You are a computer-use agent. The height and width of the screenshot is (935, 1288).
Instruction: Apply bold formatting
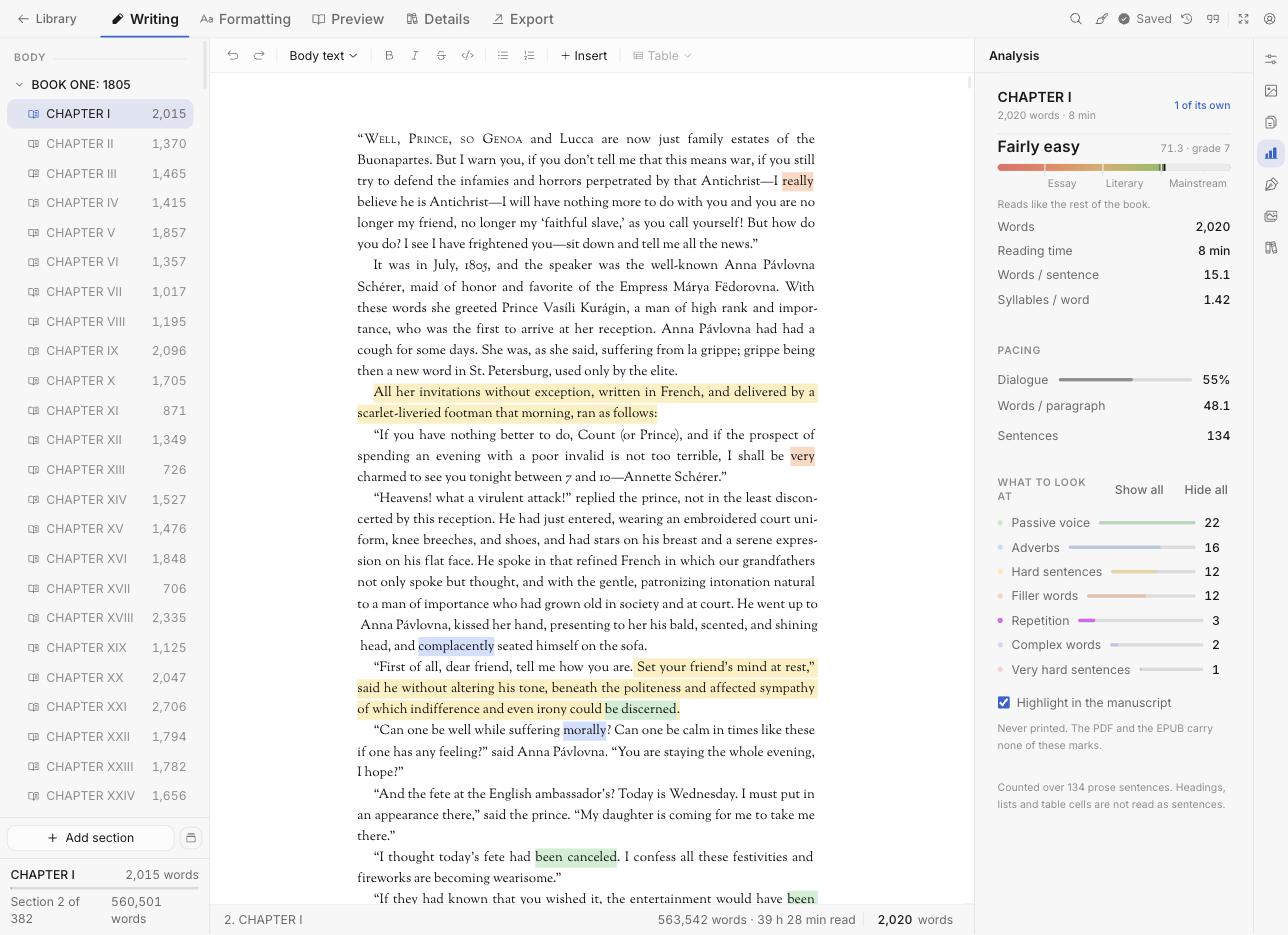point(389,56)
